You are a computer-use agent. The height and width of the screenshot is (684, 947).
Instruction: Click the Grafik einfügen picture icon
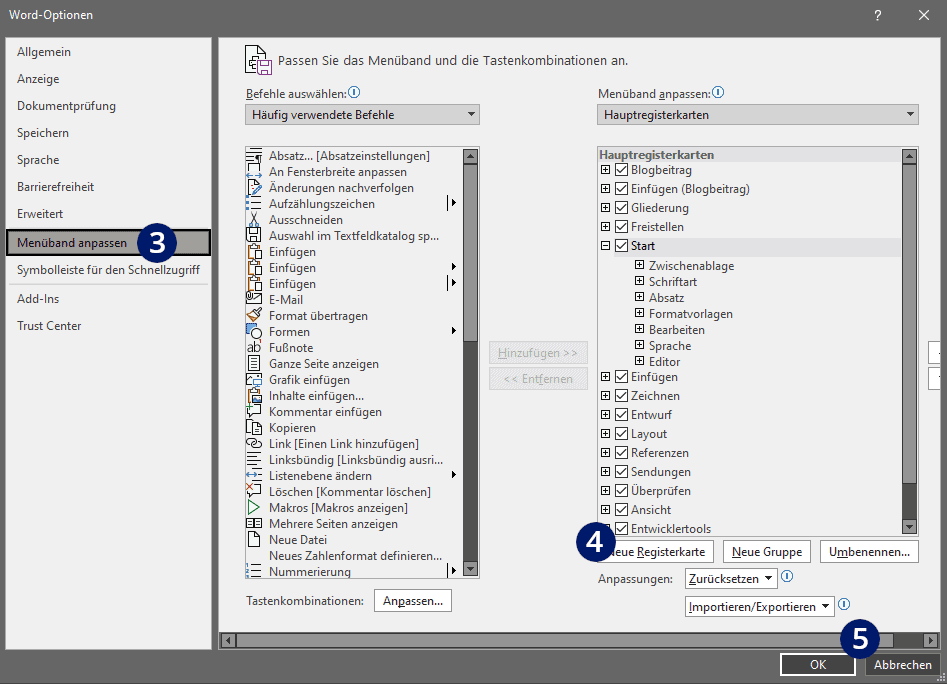tap(254, 380)
